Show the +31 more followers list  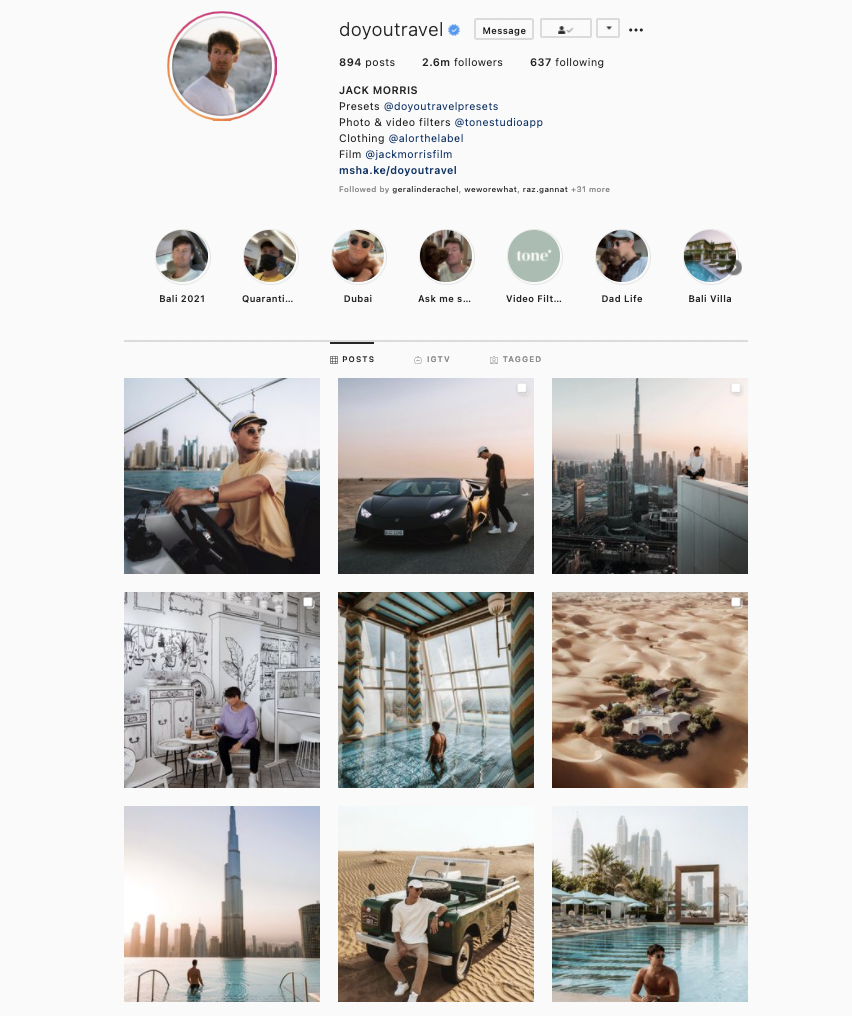pyautogui.click(x=590, y=189)
